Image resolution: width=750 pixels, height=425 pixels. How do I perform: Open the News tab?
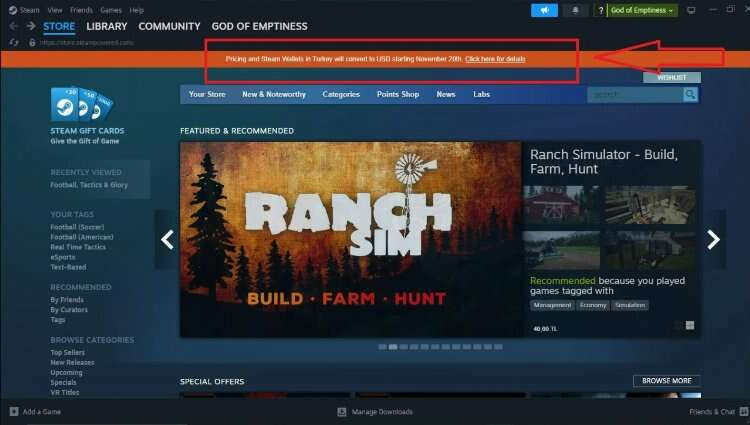pyautogui.click(x=446, y=95)
